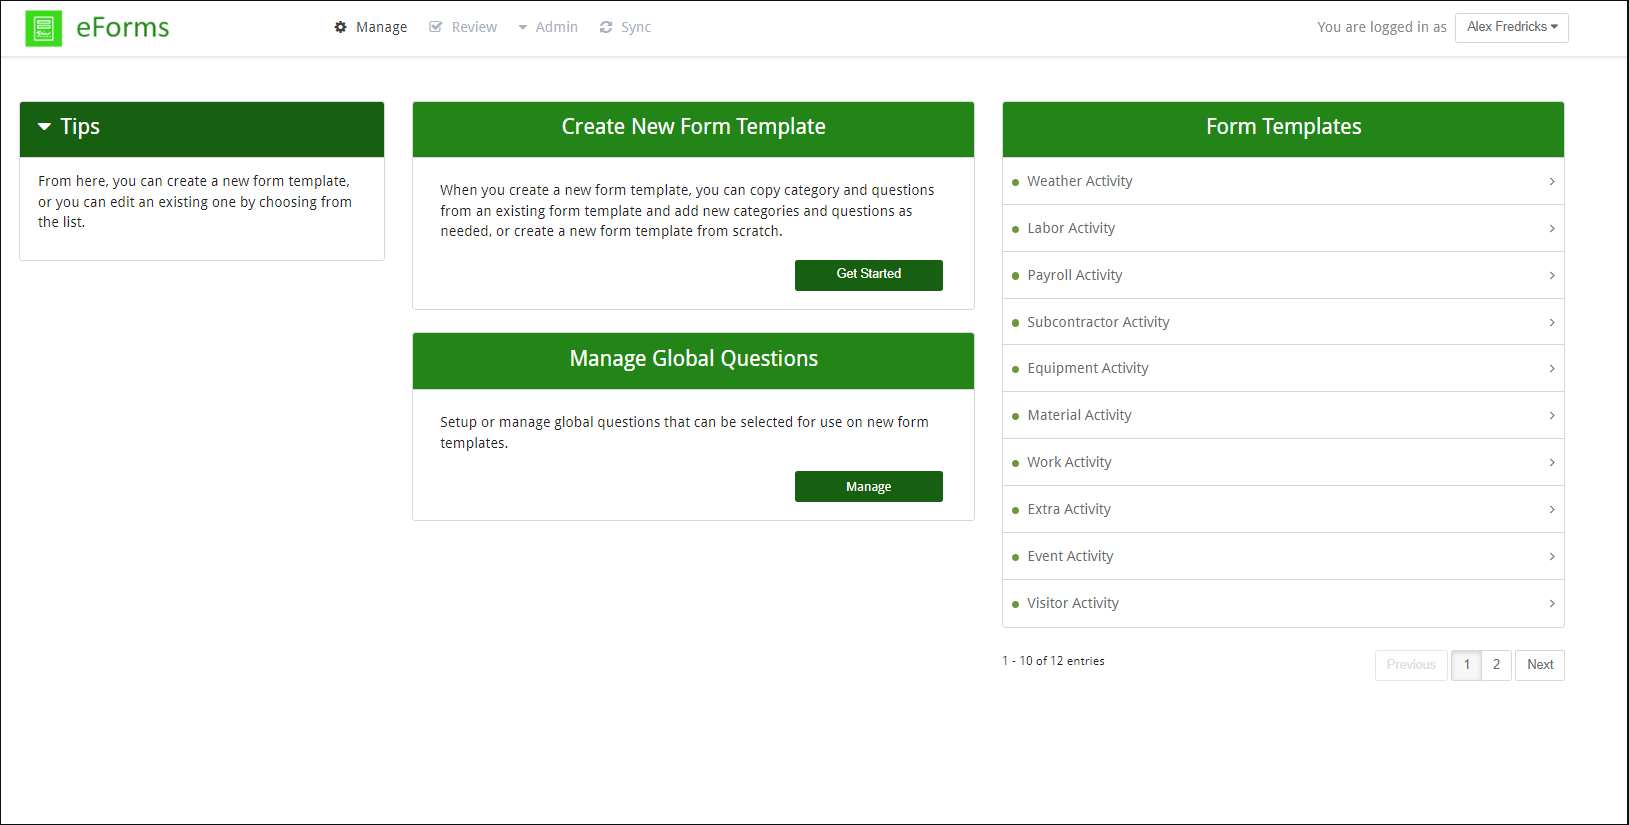The height and width of the screenshot is (825, 1629).
Task: Open the Admin dropdown menu
Action: point(548,27)
